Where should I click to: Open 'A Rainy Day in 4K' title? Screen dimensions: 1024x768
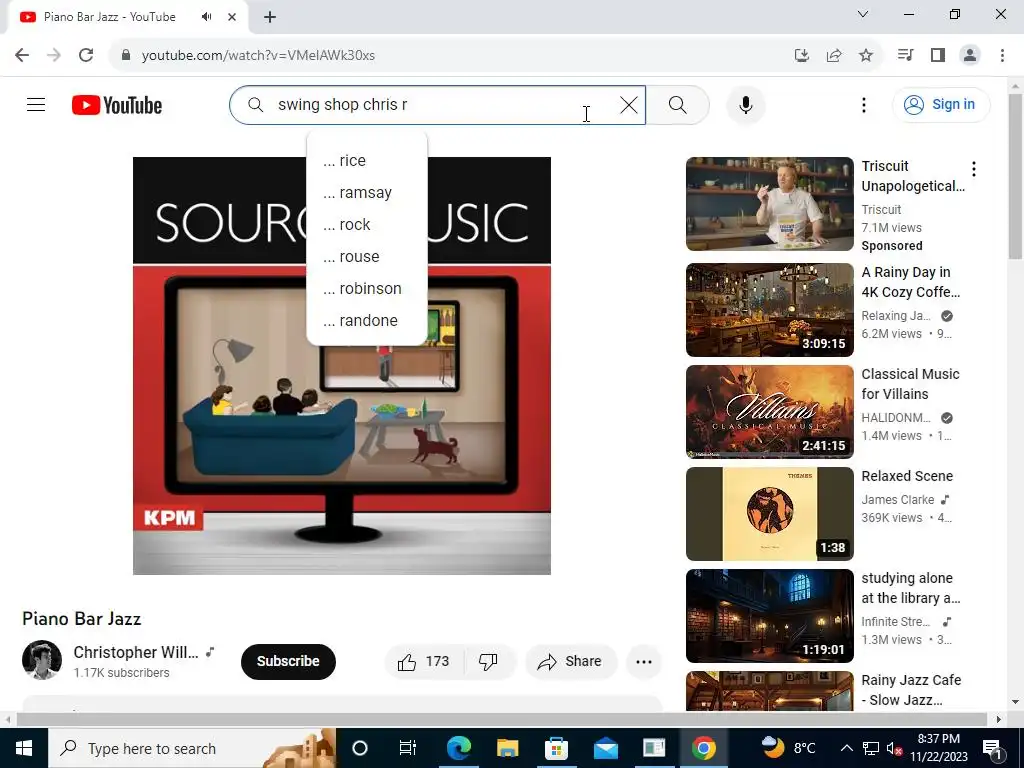point(910,281)
